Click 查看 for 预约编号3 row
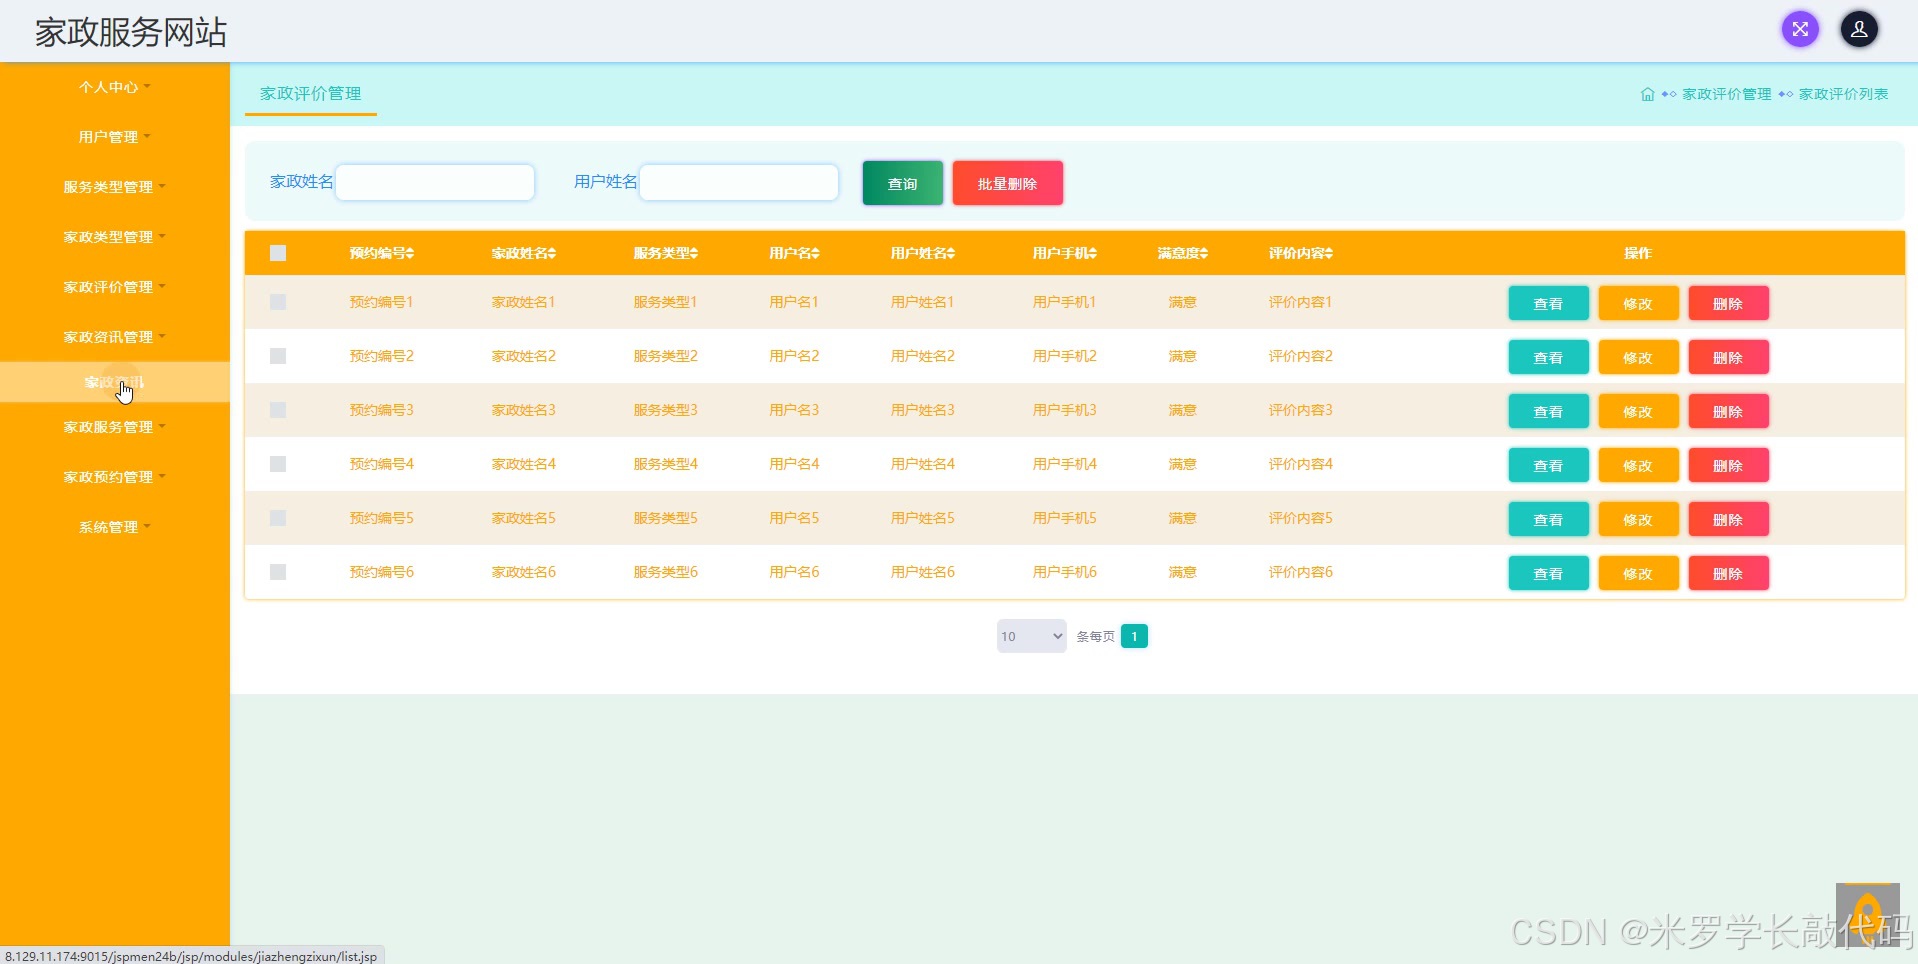Screen dimensions: 1918x964 coord(1548,411)
